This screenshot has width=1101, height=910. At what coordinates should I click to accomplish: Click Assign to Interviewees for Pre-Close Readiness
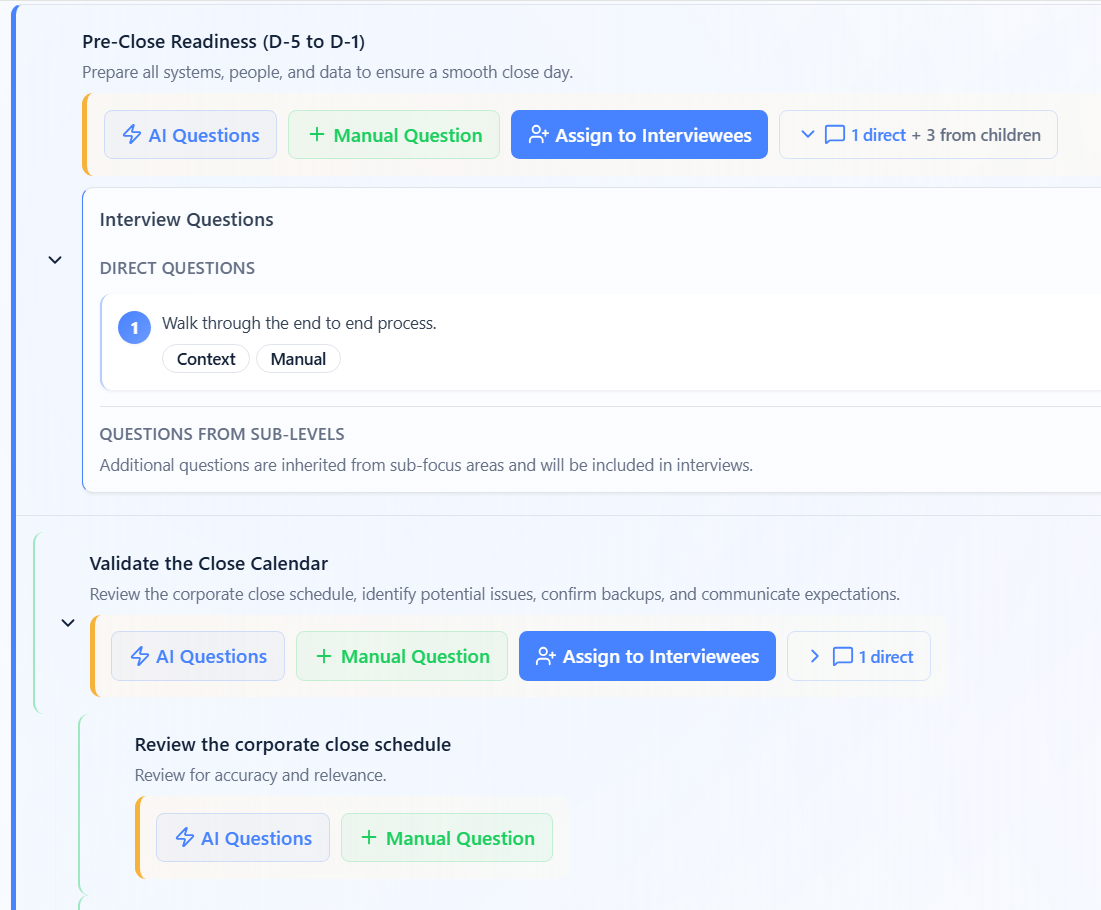click(x=639, y=134)
